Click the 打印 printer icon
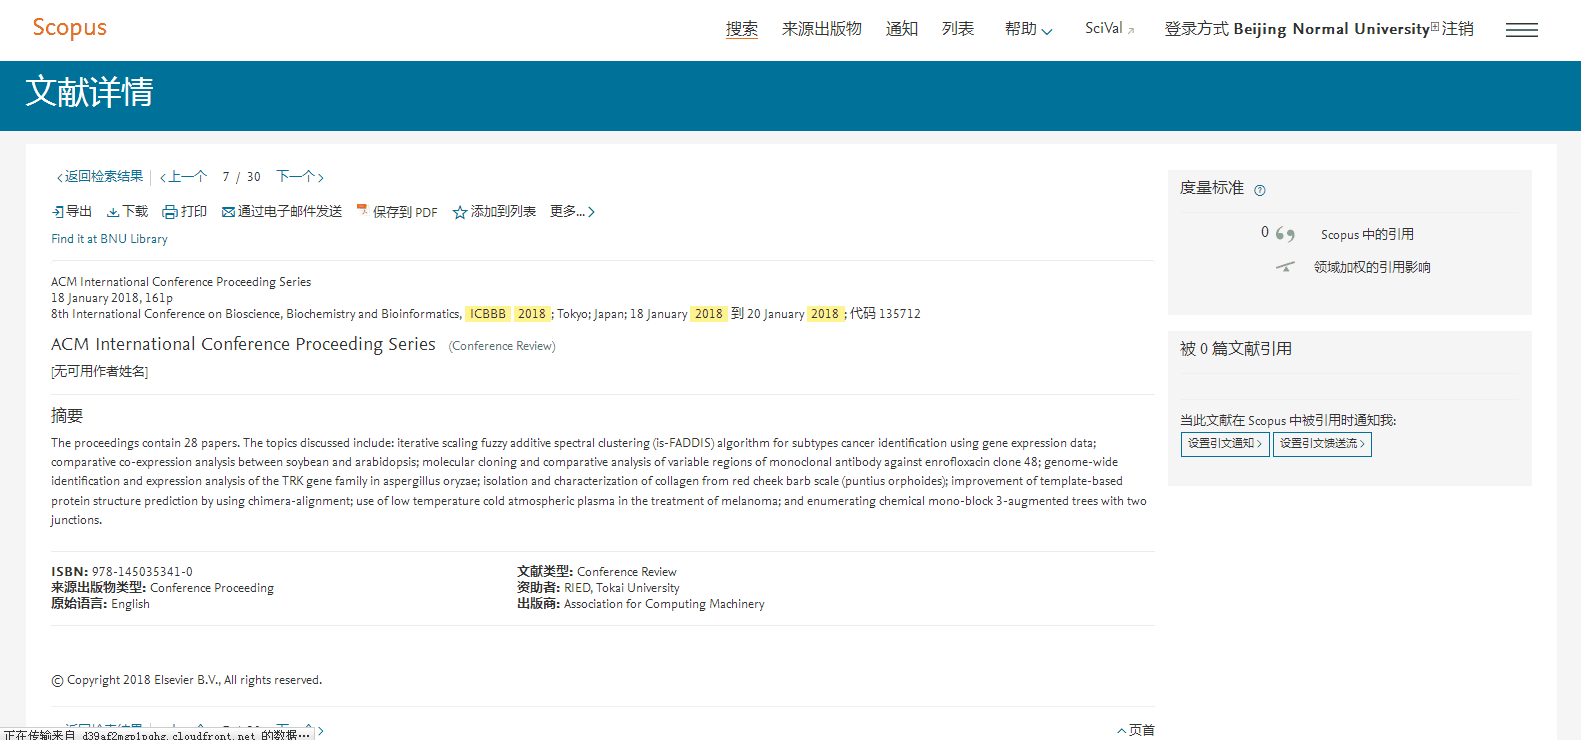This screenshot has width=1581, height=740. pos(170,212)
